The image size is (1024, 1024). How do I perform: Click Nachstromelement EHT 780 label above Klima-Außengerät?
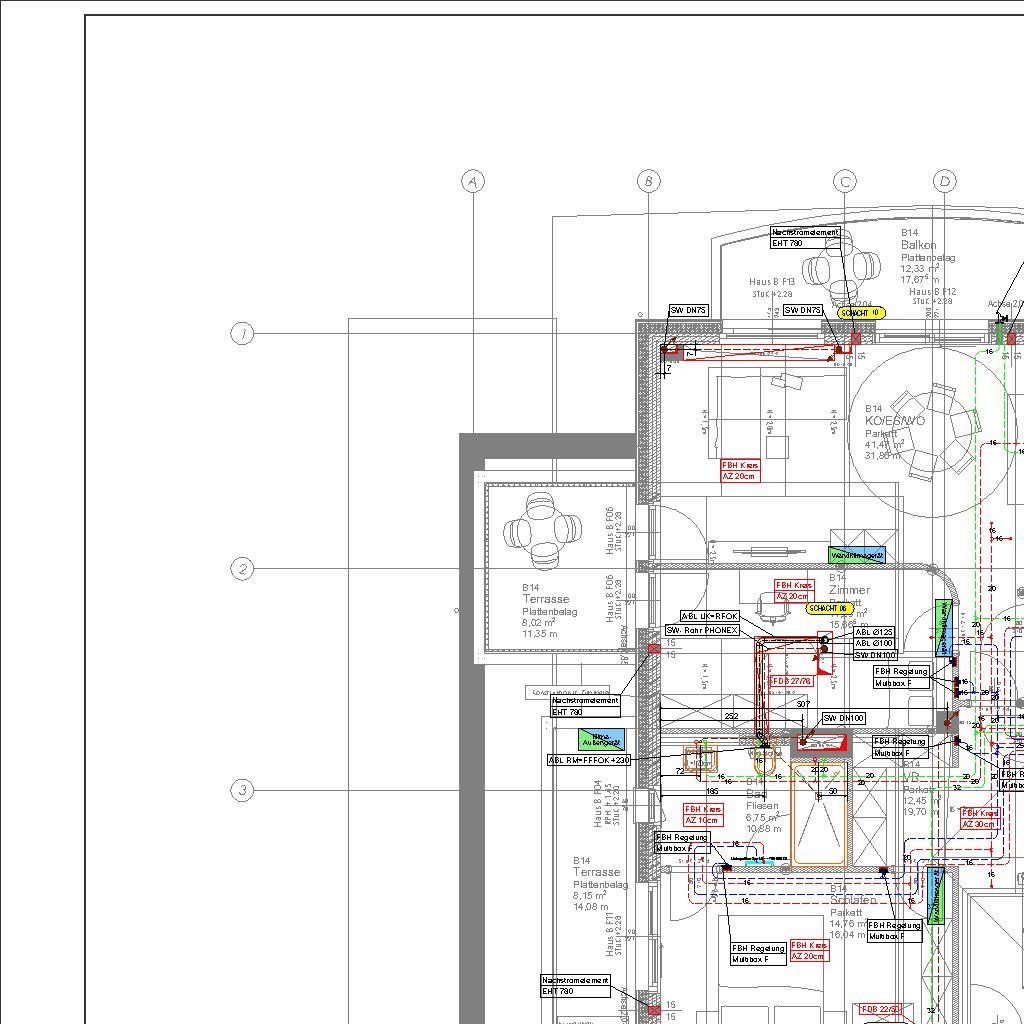pos(586,706)
